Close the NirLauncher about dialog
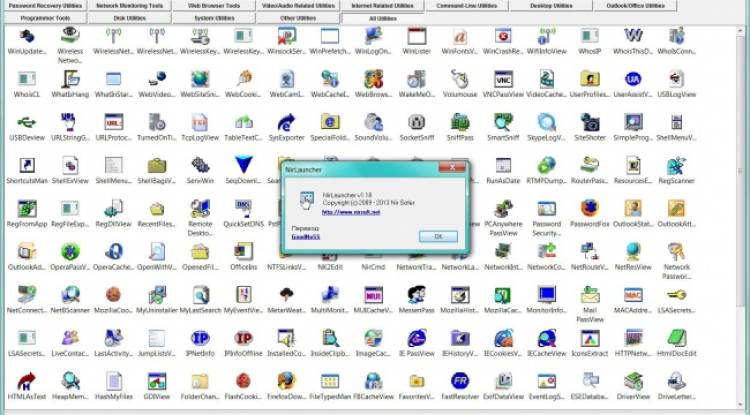The height and width of the screenshot is (415, 750). [x=452, y=167]
